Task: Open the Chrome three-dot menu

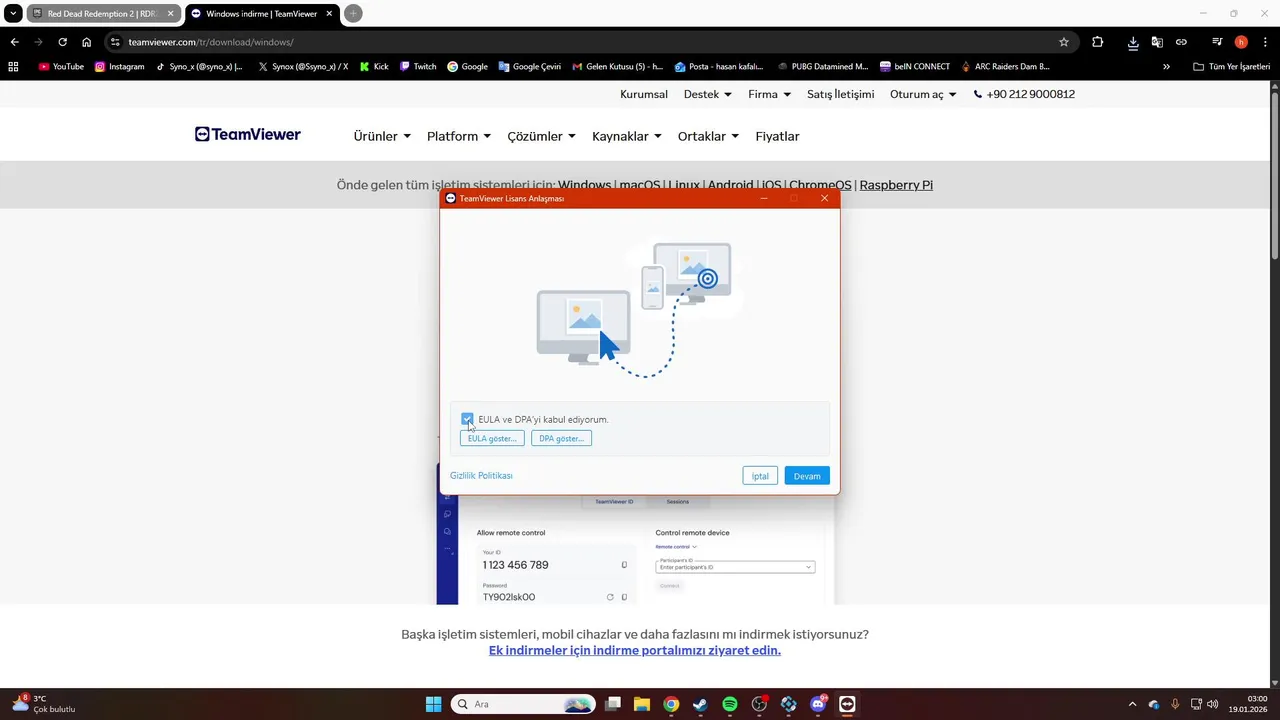Action: tap(1265, 42)
